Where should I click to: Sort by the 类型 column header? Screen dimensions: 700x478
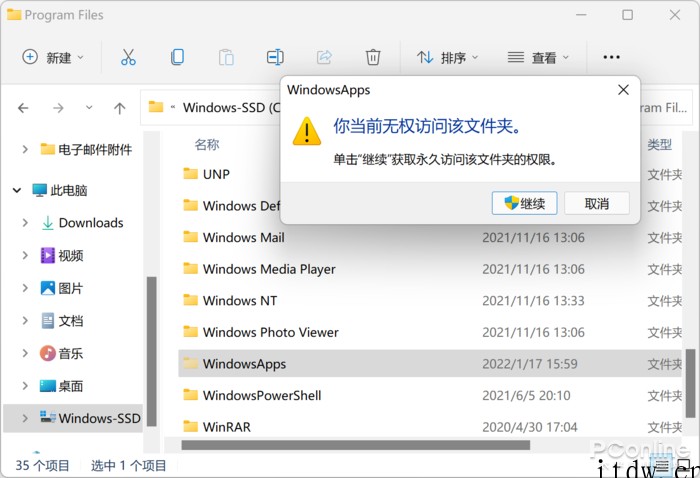coord(659,144)
